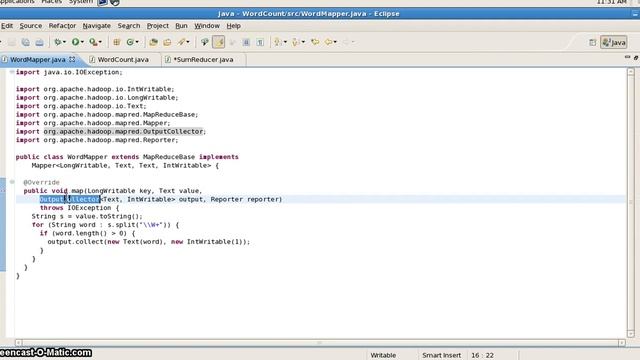Click the system clock in top panel

(611, 2)
